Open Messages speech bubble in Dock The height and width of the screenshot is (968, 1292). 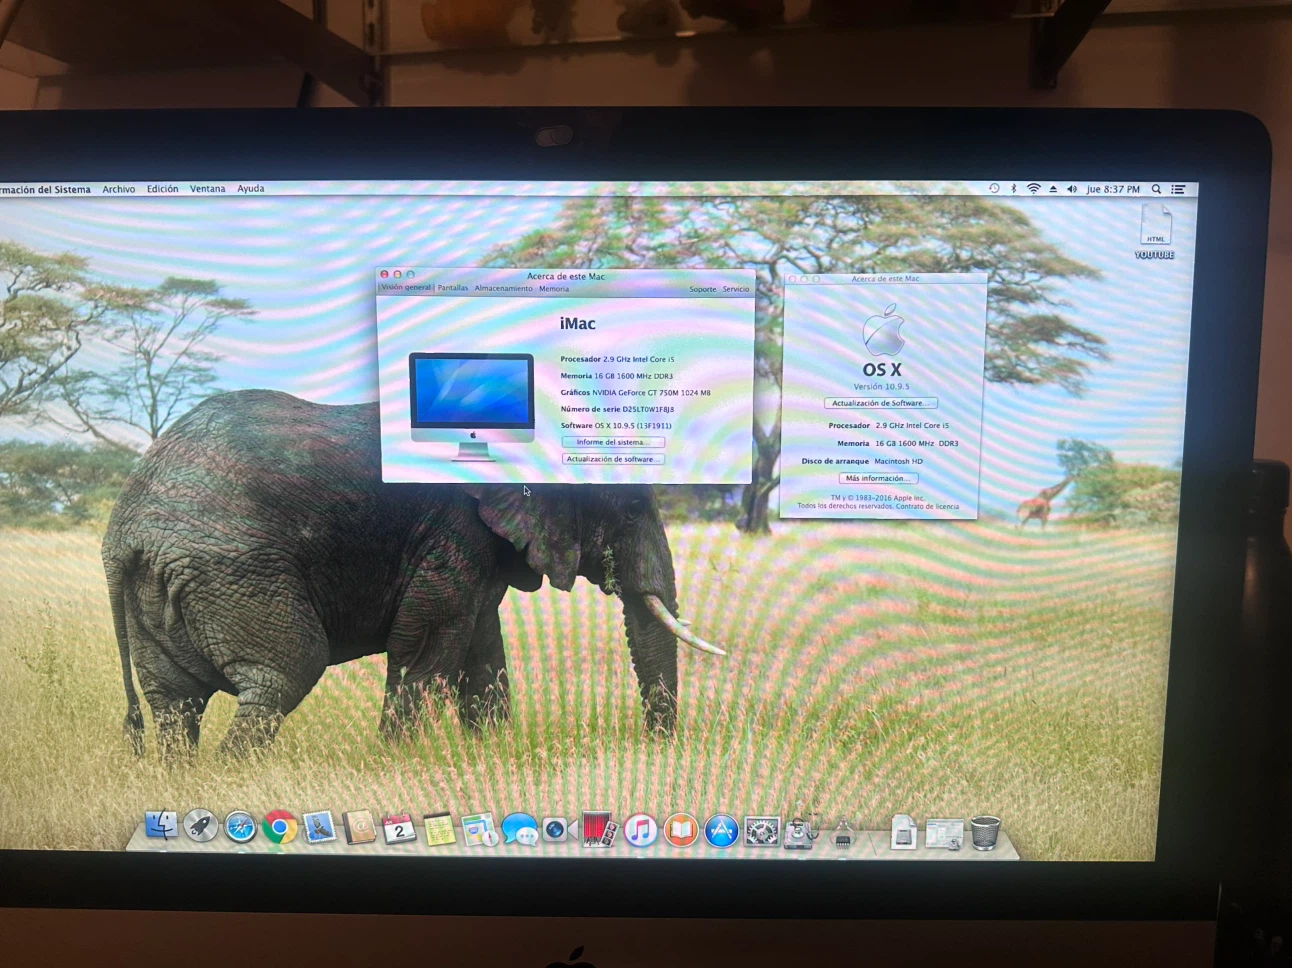(519, 830)
